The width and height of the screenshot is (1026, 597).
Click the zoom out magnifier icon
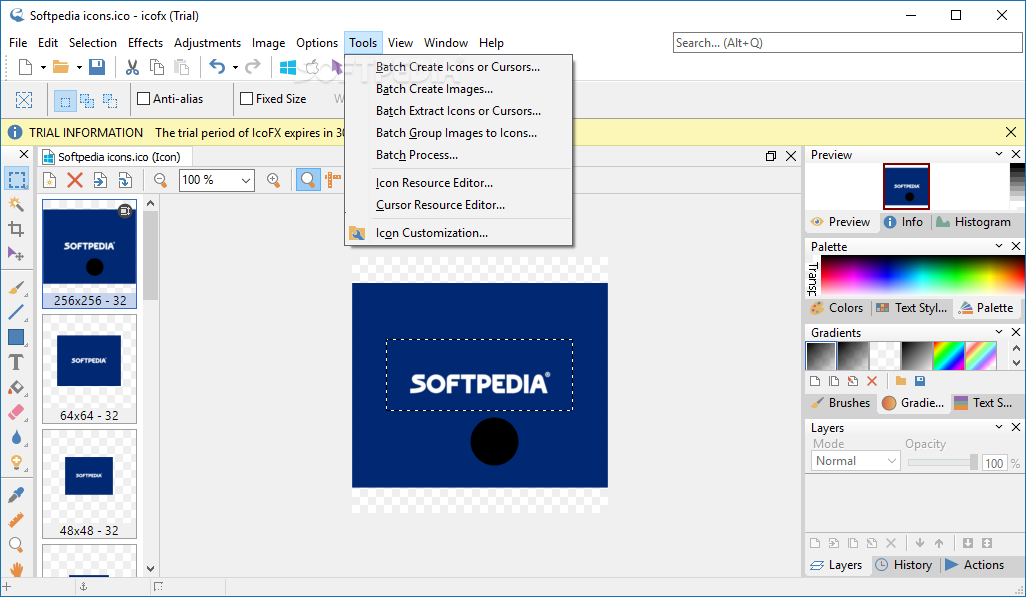(x=160, y=180)
